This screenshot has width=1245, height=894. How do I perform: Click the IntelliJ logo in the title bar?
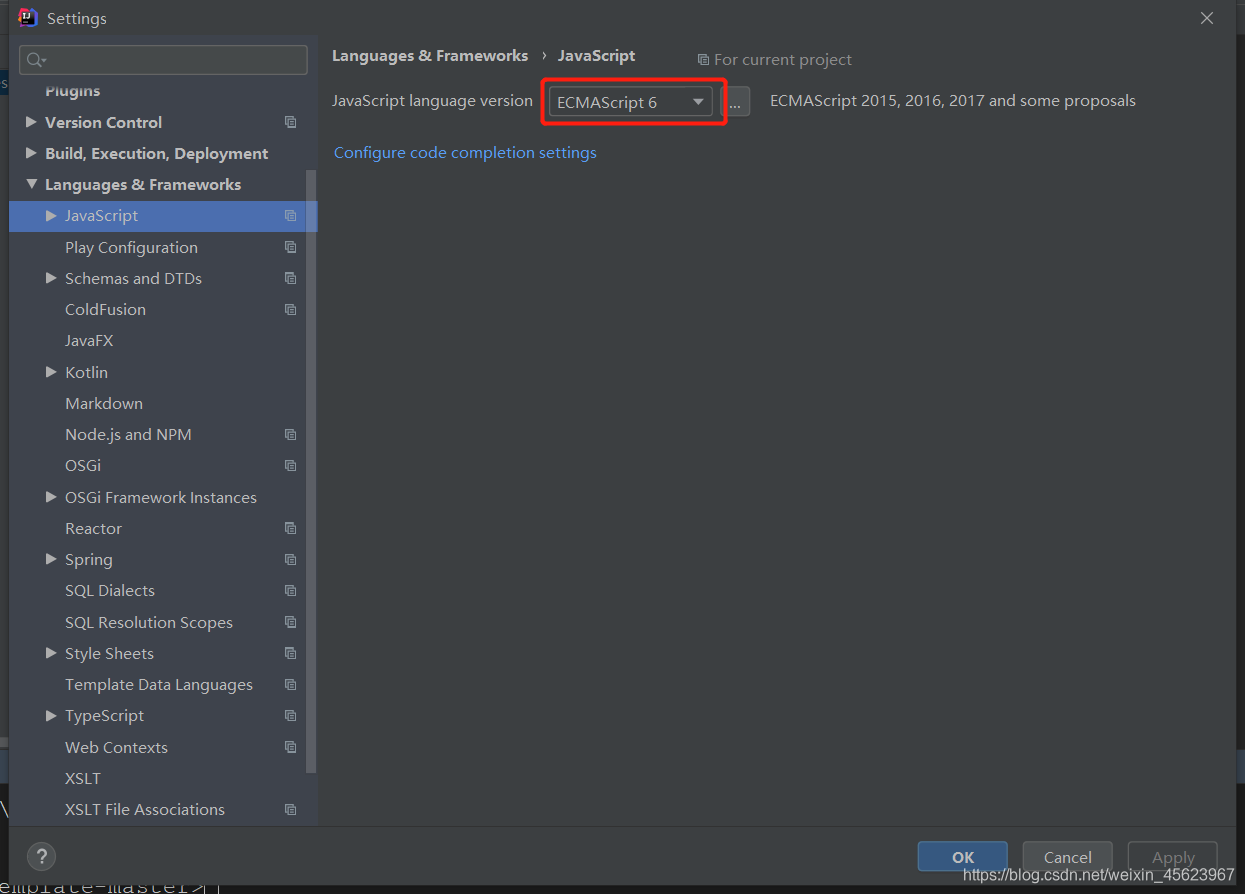pos(28,18)
